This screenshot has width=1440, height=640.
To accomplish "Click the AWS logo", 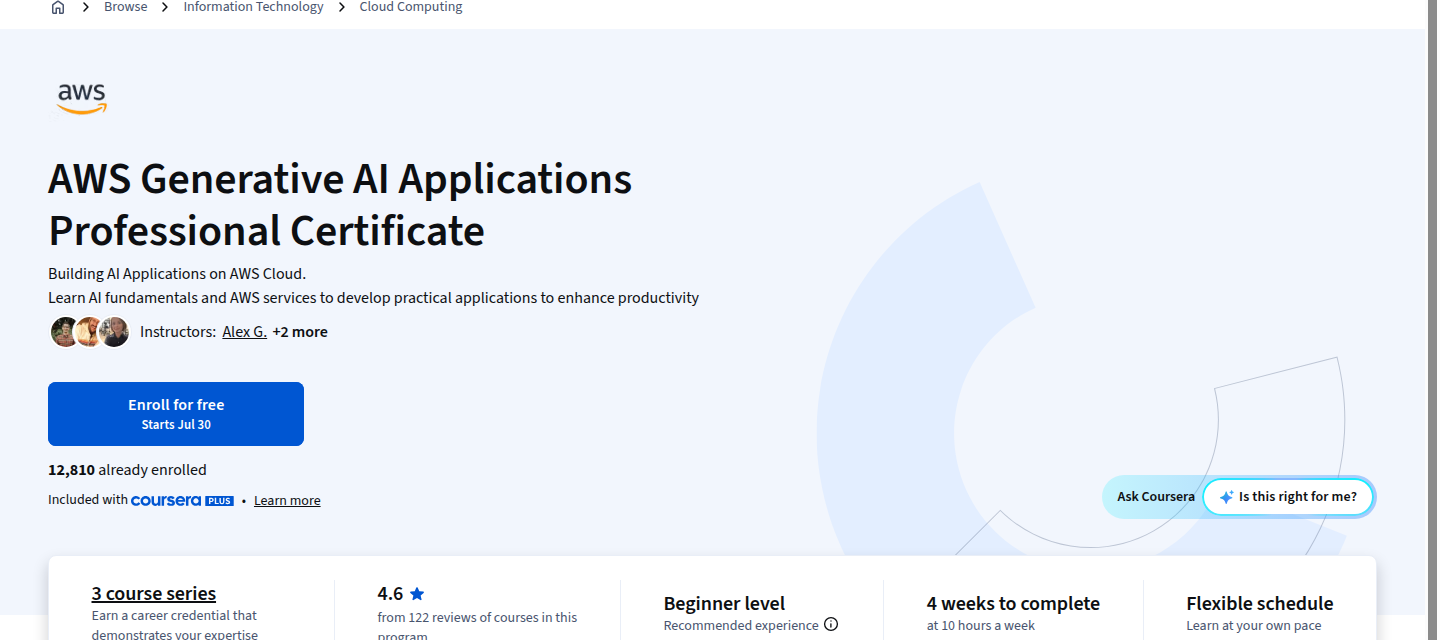I will coord(82,98).
